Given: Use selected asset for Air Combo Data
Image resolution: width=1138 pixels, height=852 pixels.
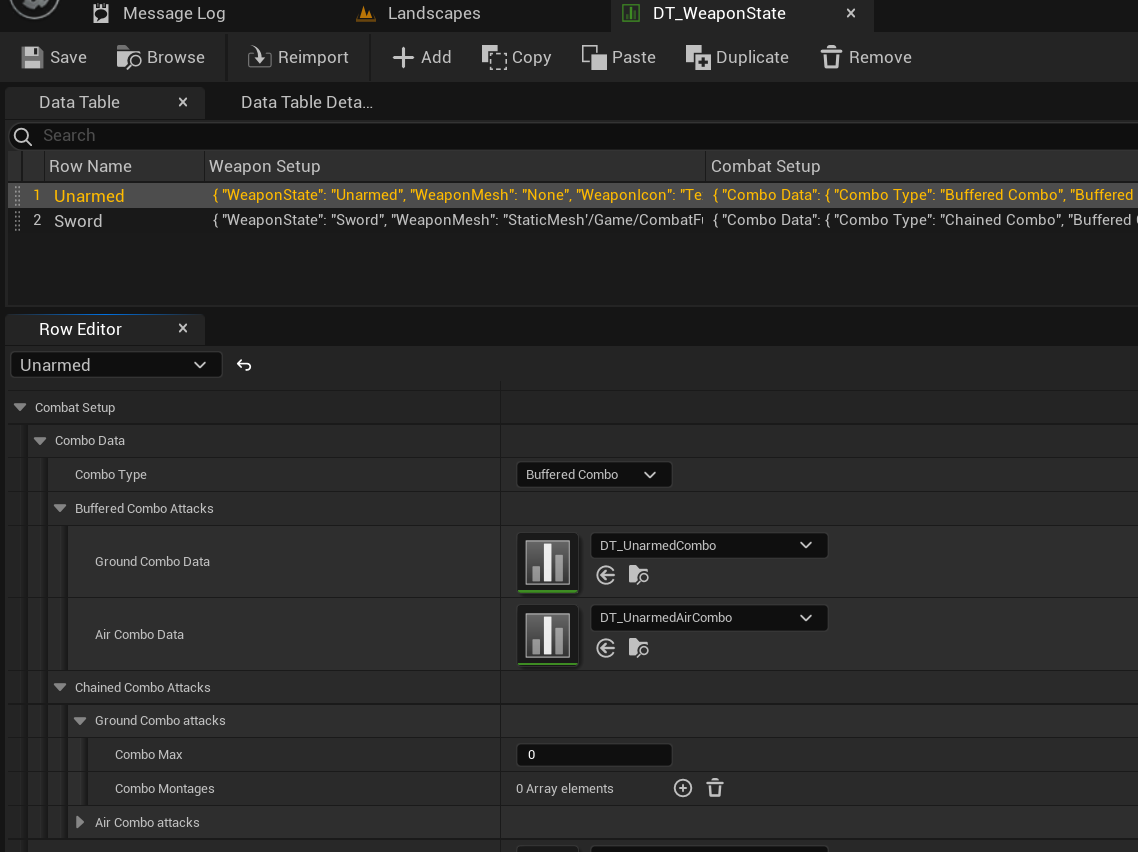Looking at the screenshot, I should click(606, 648).
